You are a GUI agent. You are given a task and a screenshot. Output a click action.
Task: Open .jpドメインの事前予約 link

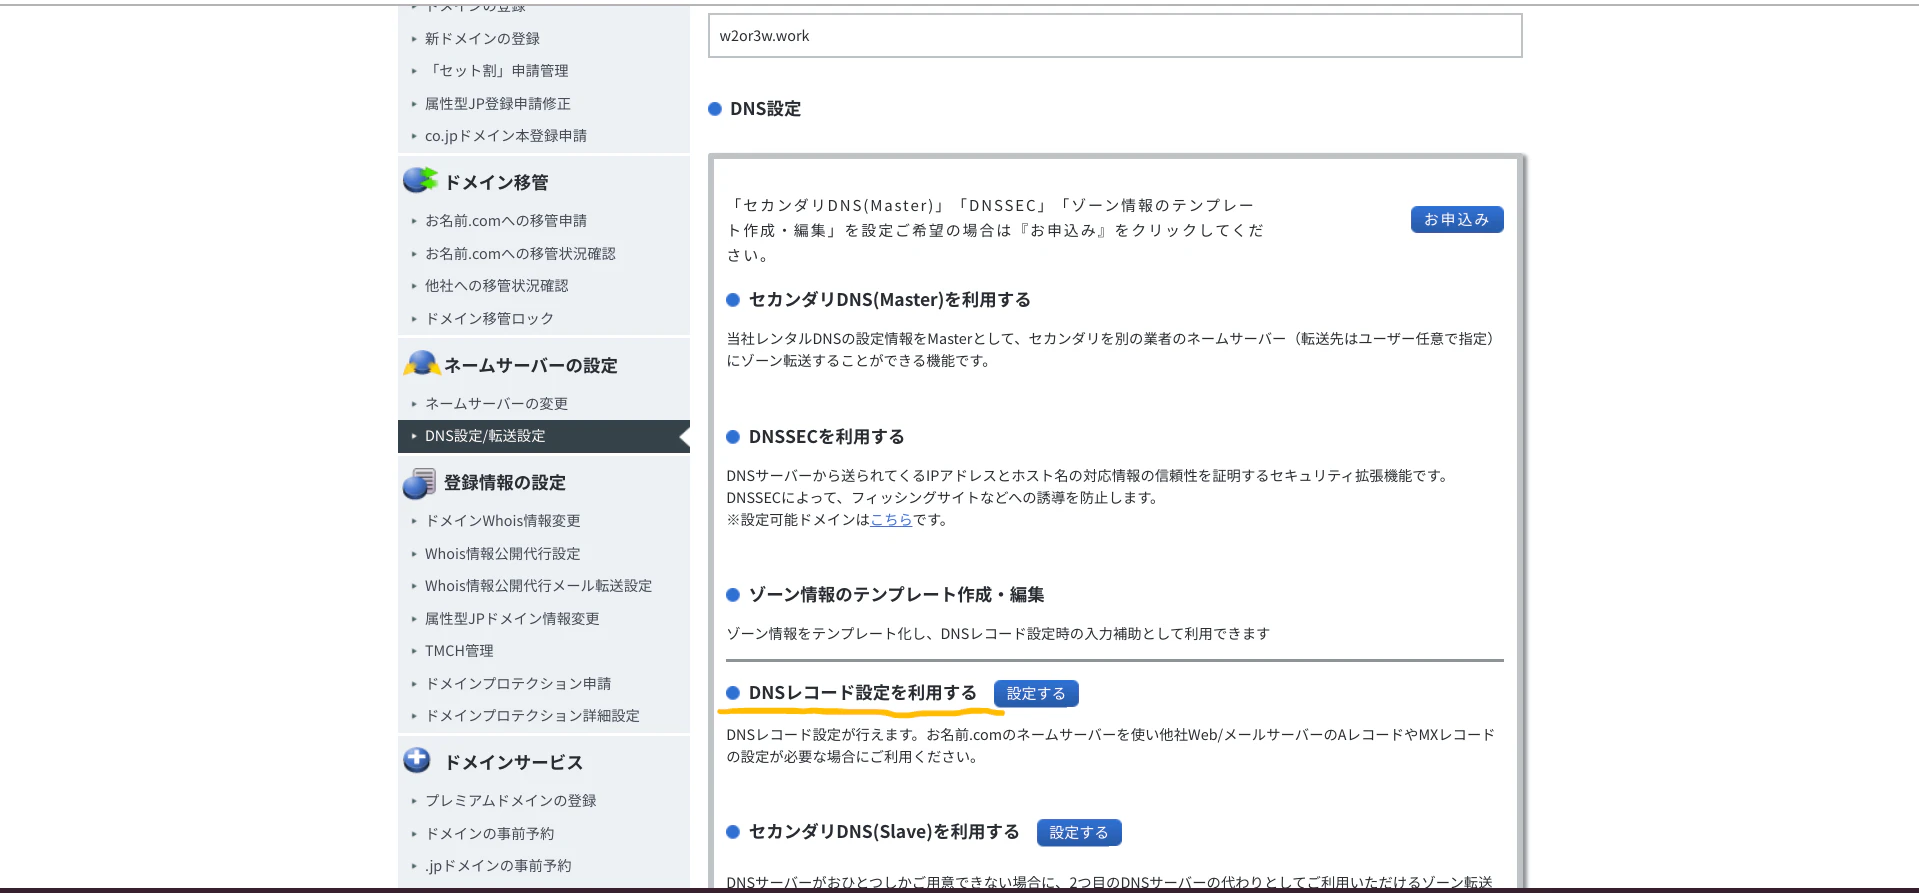pyautogui.click(x=498, y=866)
